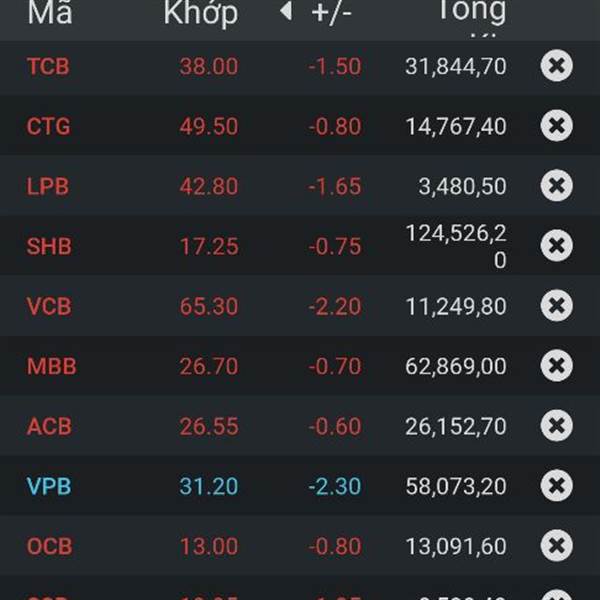Open the TCB stock symbol
This screenshot has height=600, width=600.
(x=48, y=66)
